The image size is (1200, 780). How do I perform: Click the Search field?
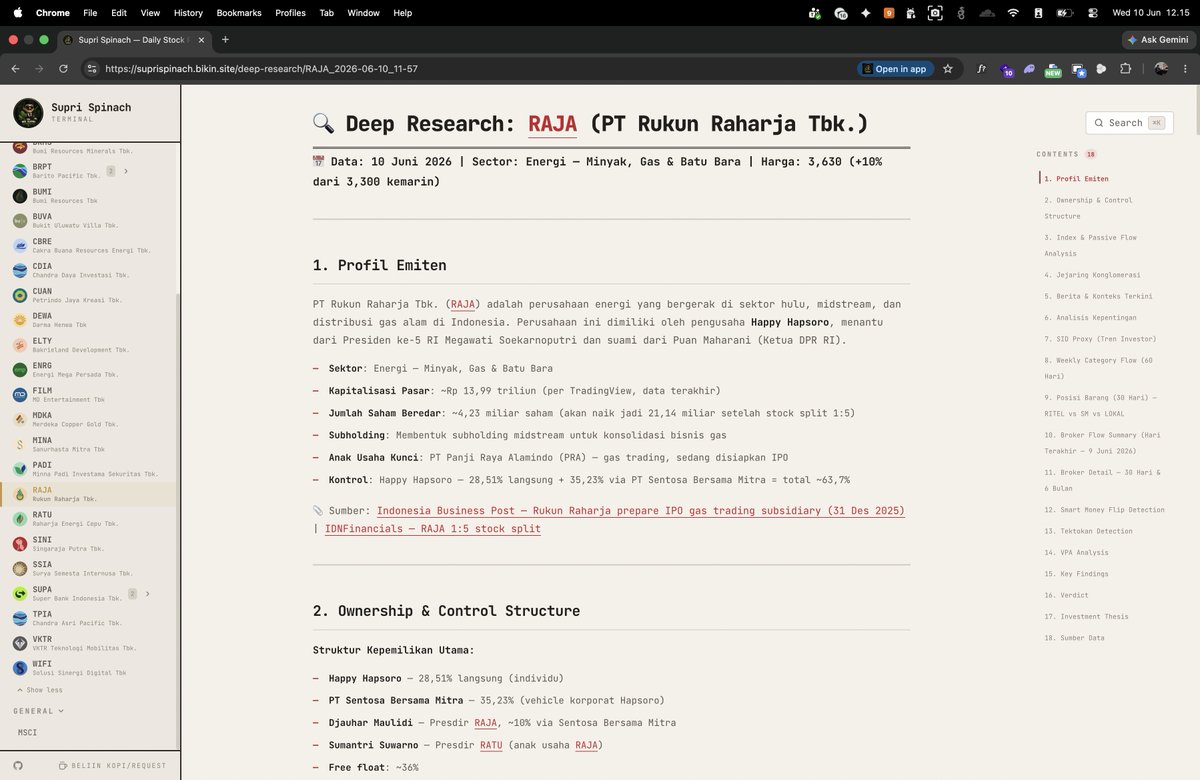click(1129, 123)
